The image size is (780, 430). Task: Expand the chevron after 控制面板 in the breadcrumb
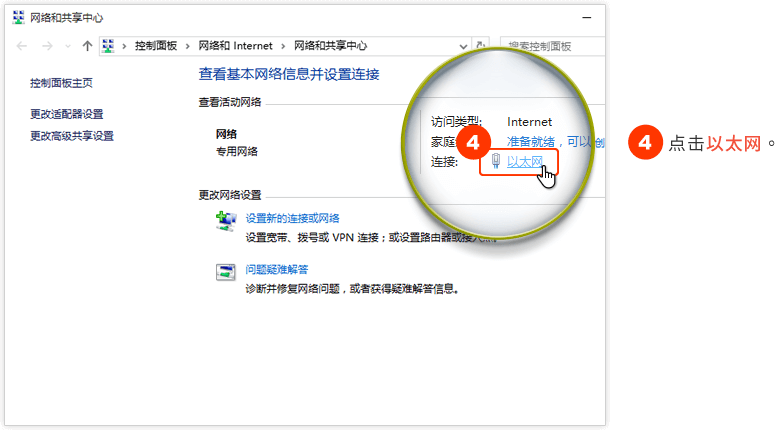[190, 46]
